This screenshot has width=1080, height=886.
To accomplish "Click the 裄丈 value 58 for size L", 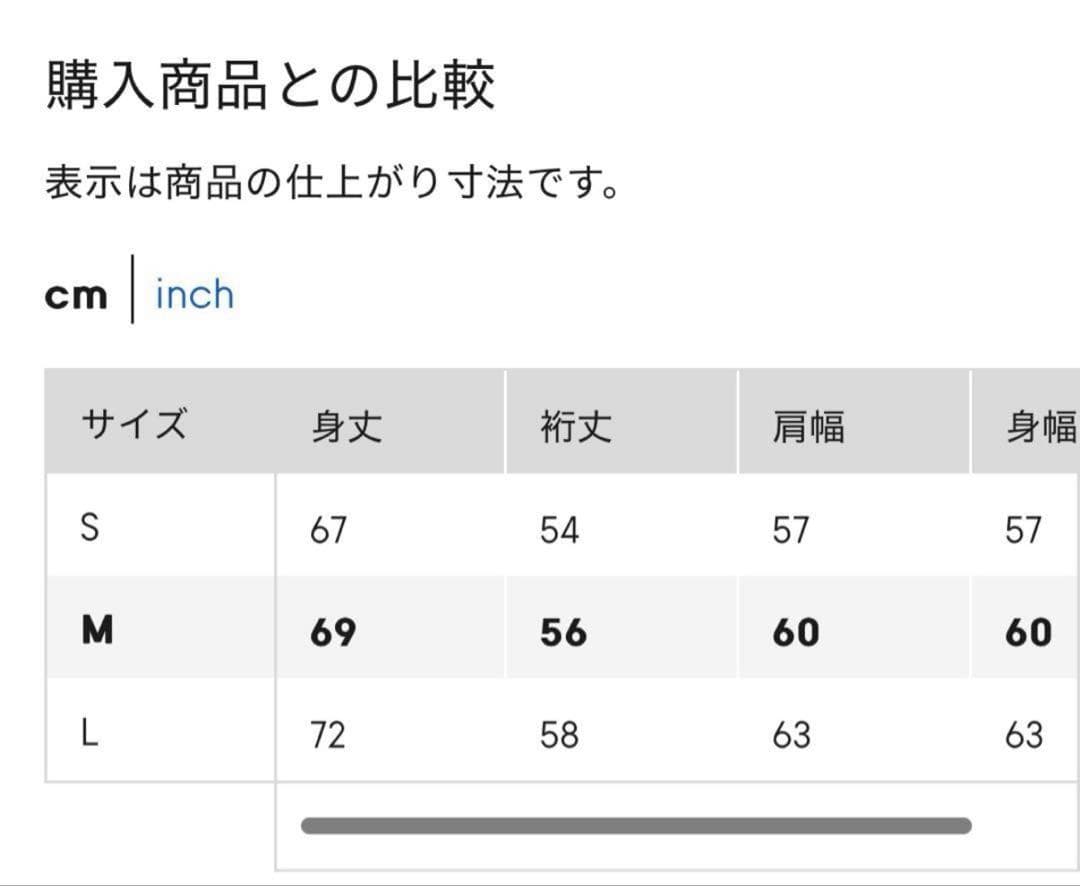I will point(559,736).
